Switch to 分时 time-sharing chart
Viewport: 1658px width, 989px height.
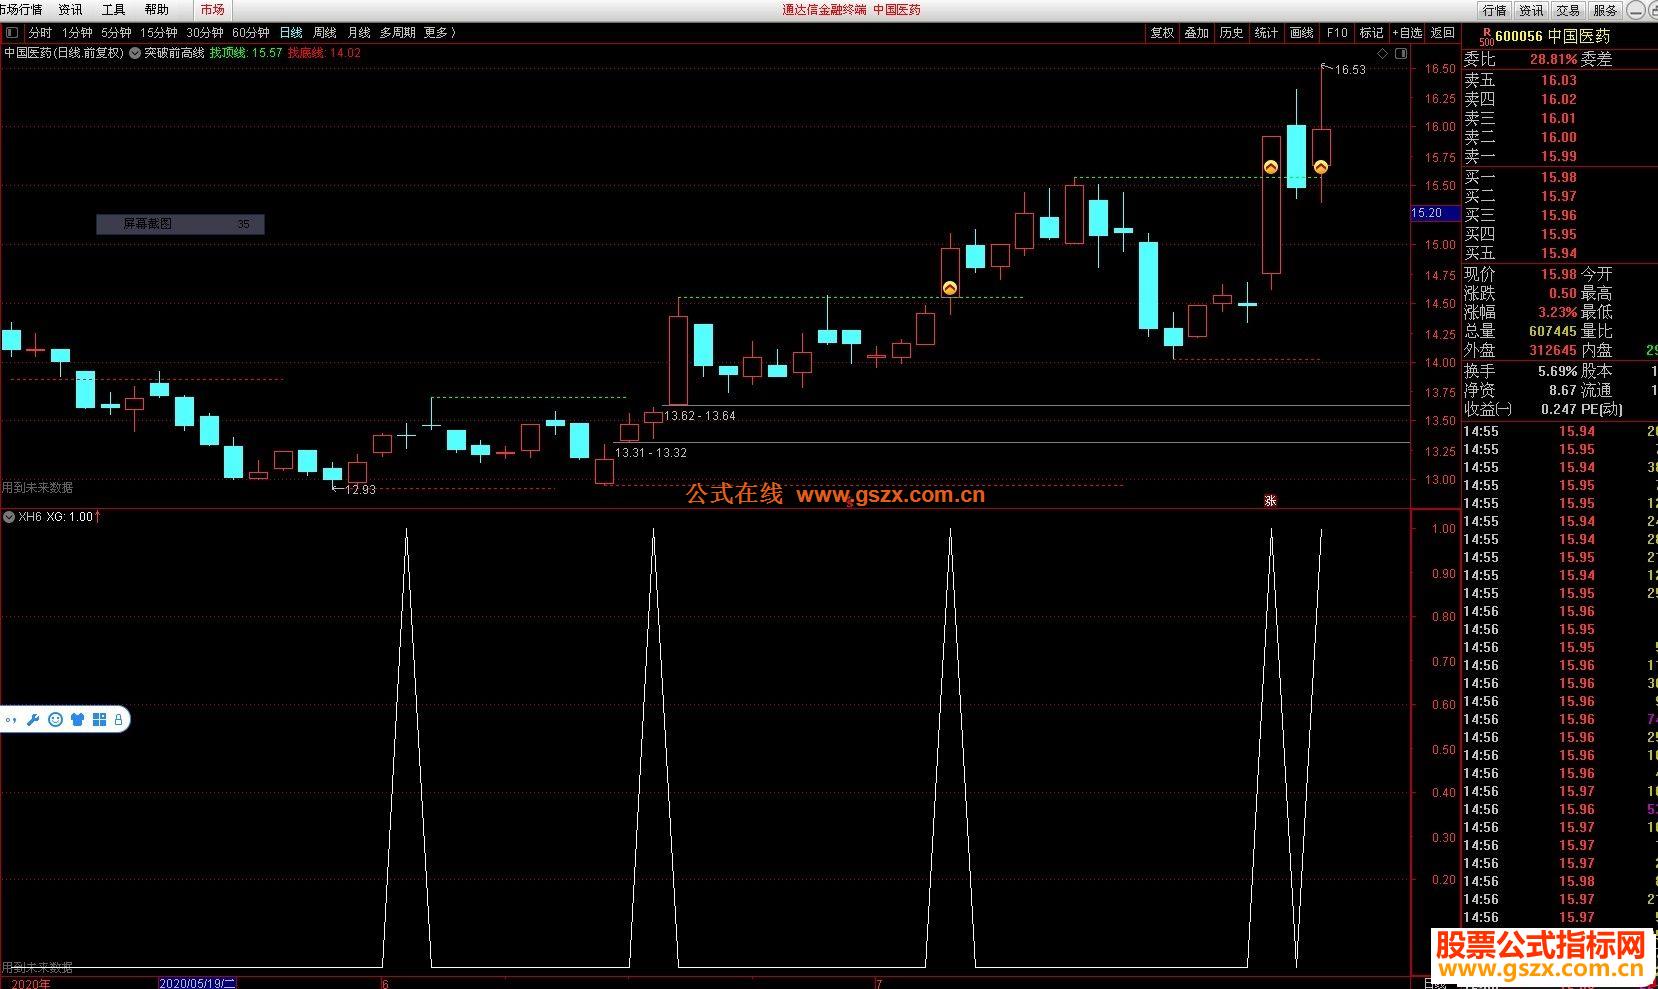tap(40, 33)
